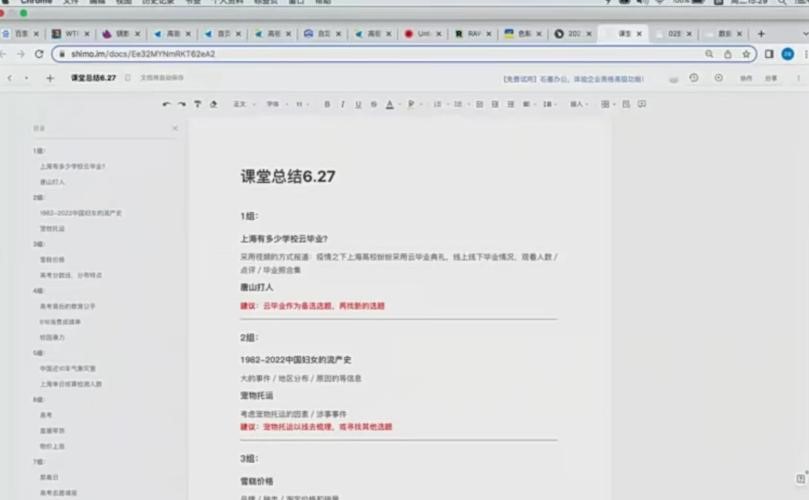The height and width of the screenshot is (500, 809).
Task: Open the font size dropdown
Action: 301,104
